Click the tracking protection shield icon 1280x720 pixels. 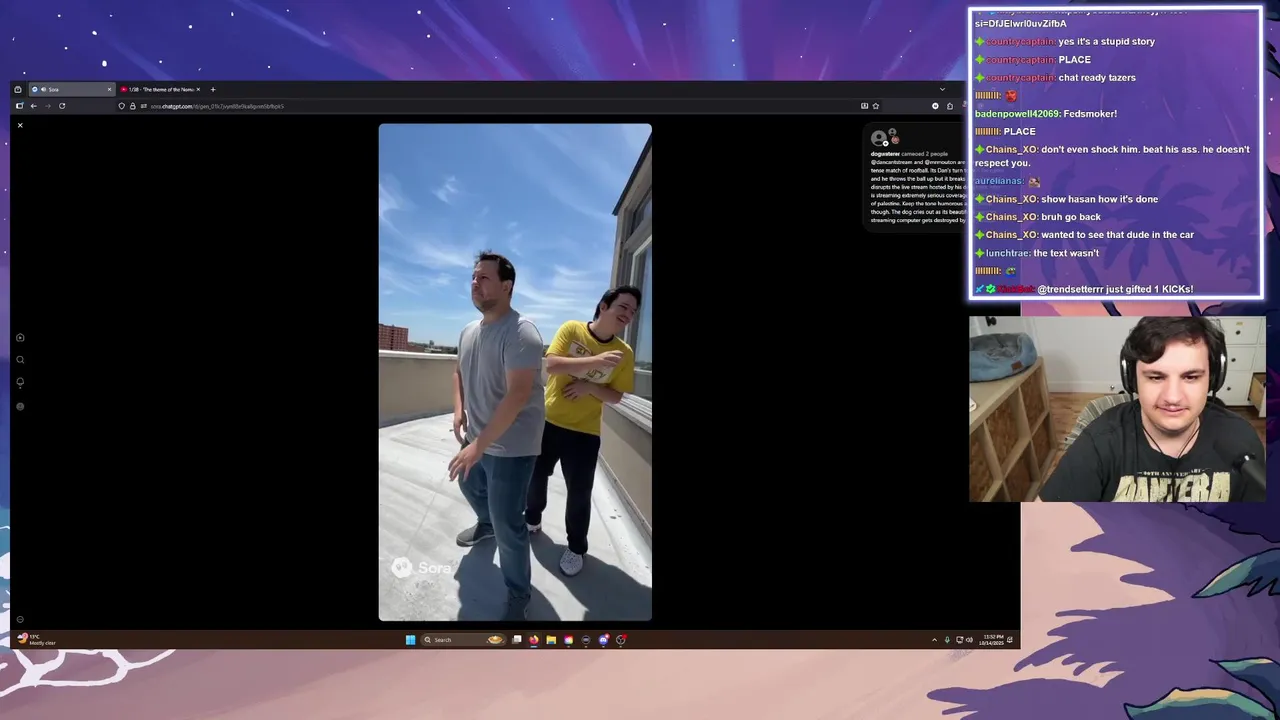[121, 106]
